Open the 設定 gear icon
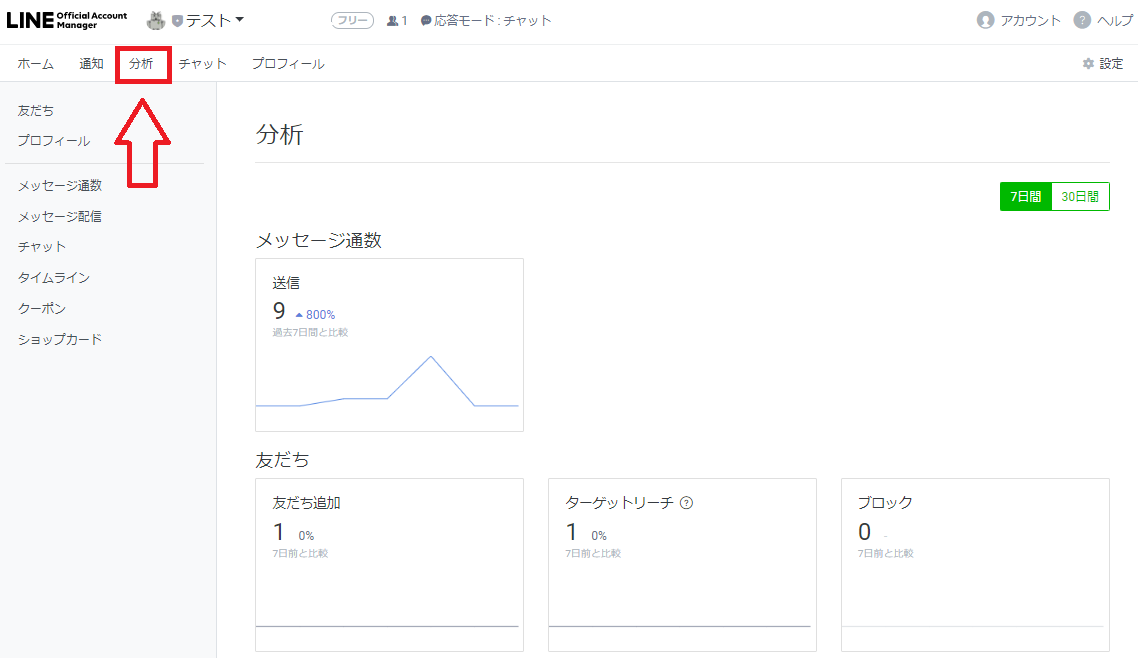The height and width of the screenshot is (658, 1138). point(1088,64)
